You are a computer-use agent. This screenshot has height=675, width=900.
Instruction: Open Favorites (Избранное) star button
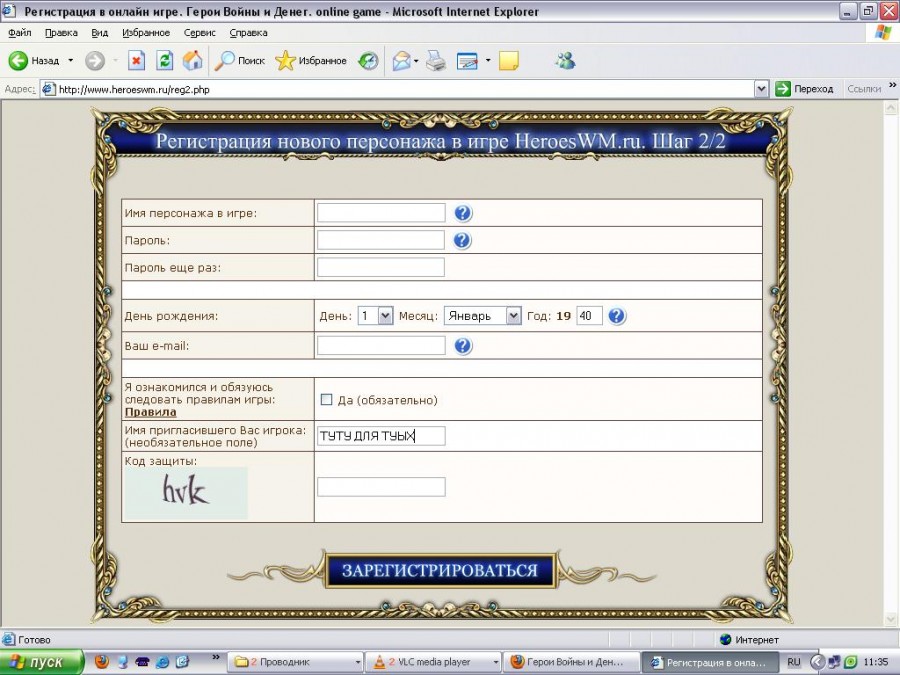click(x=311, y=60)
